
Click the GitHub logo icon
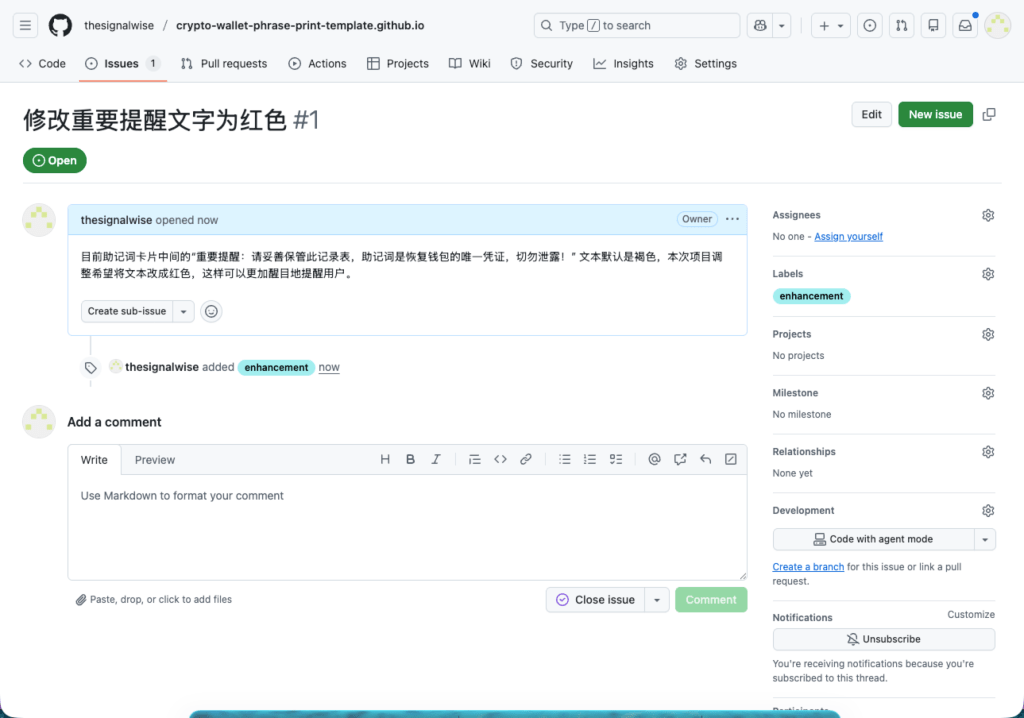(60, 25)
